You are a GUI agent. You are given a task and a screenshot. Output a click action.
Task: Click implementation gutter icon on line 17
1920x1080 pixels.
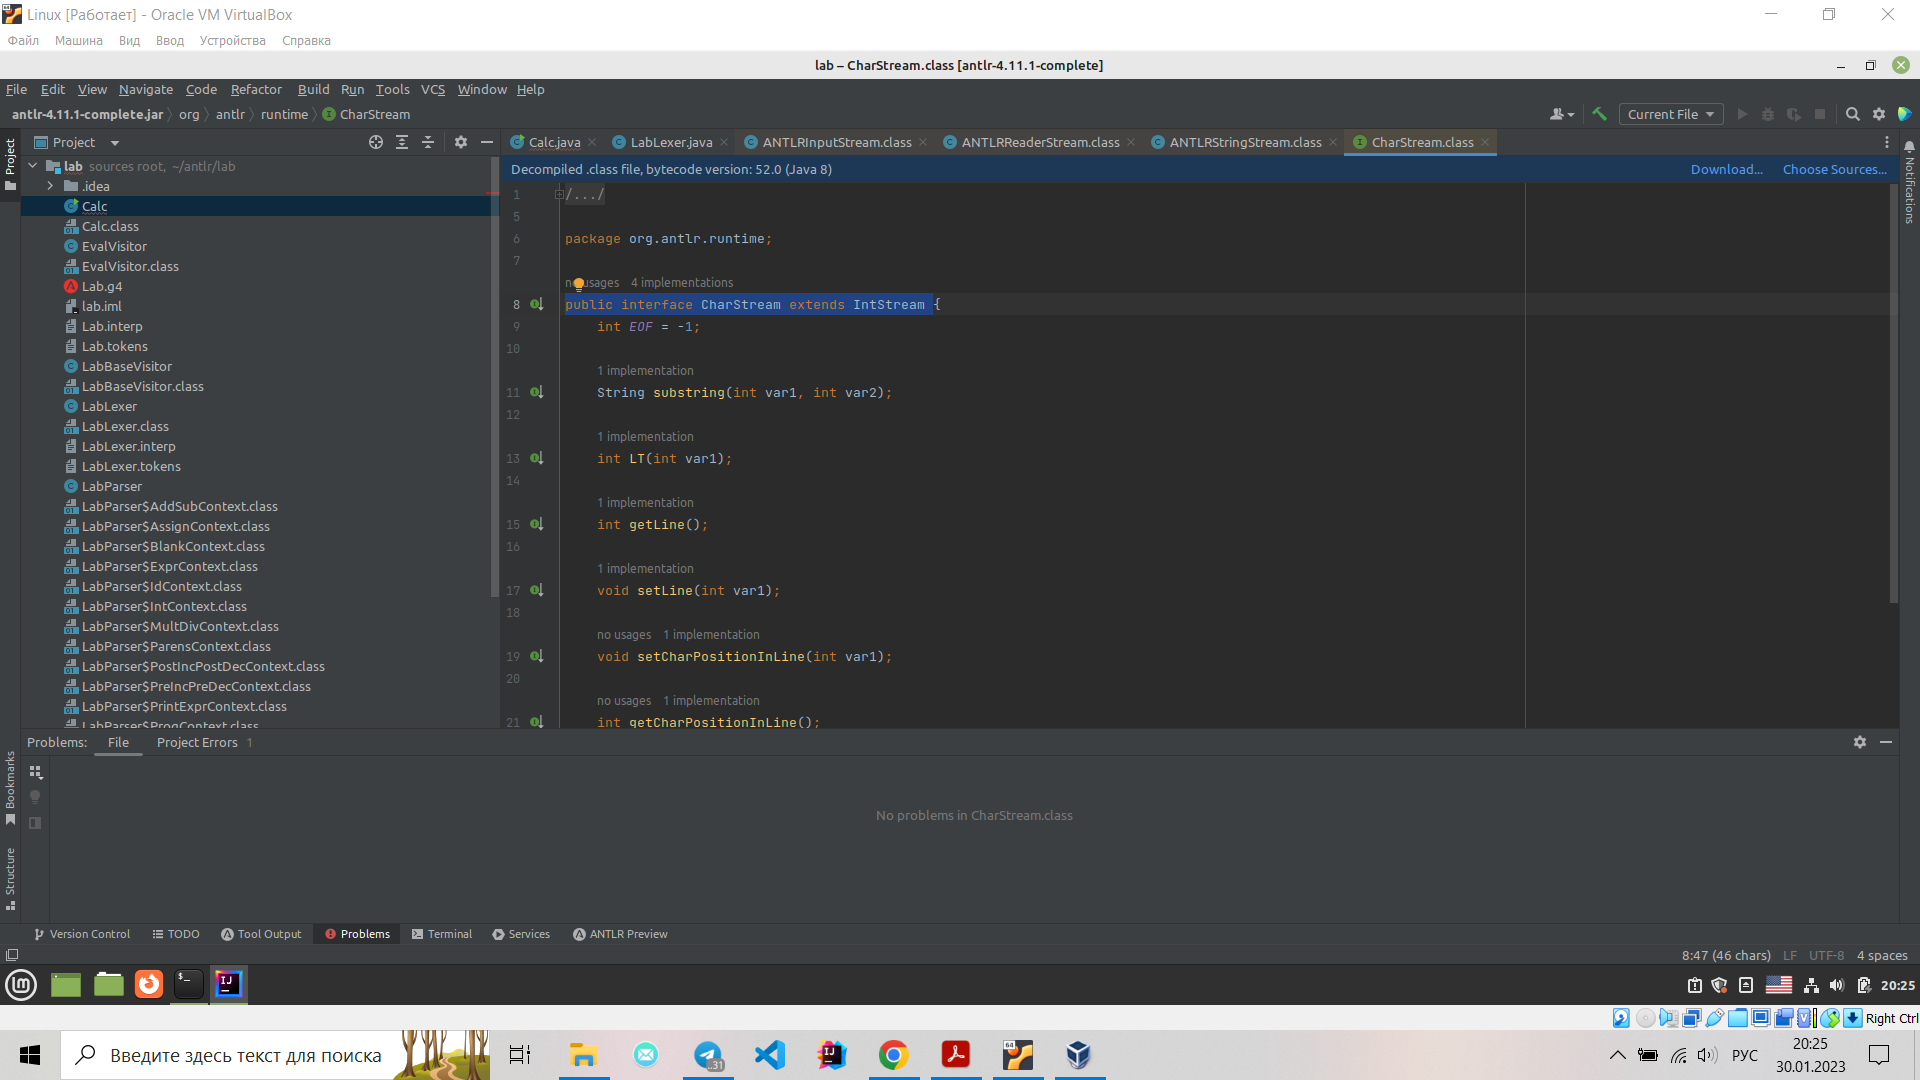coord(537,590)
